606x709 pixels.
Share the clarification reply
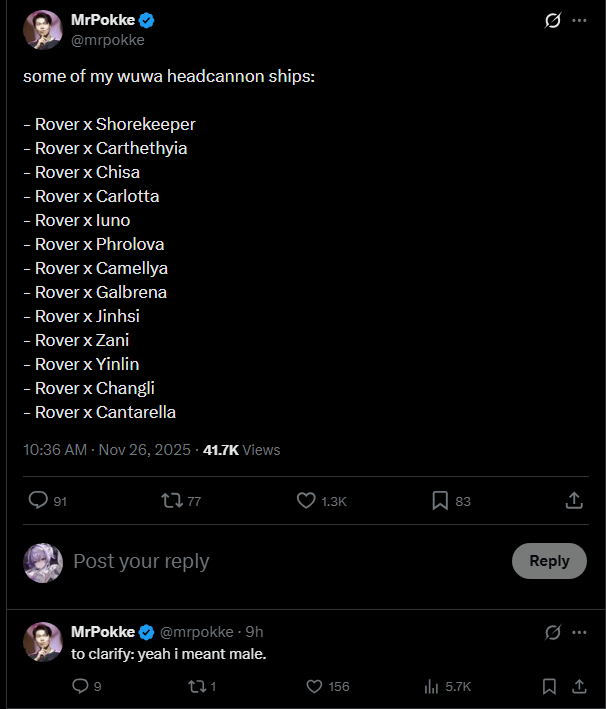(579, 686)
